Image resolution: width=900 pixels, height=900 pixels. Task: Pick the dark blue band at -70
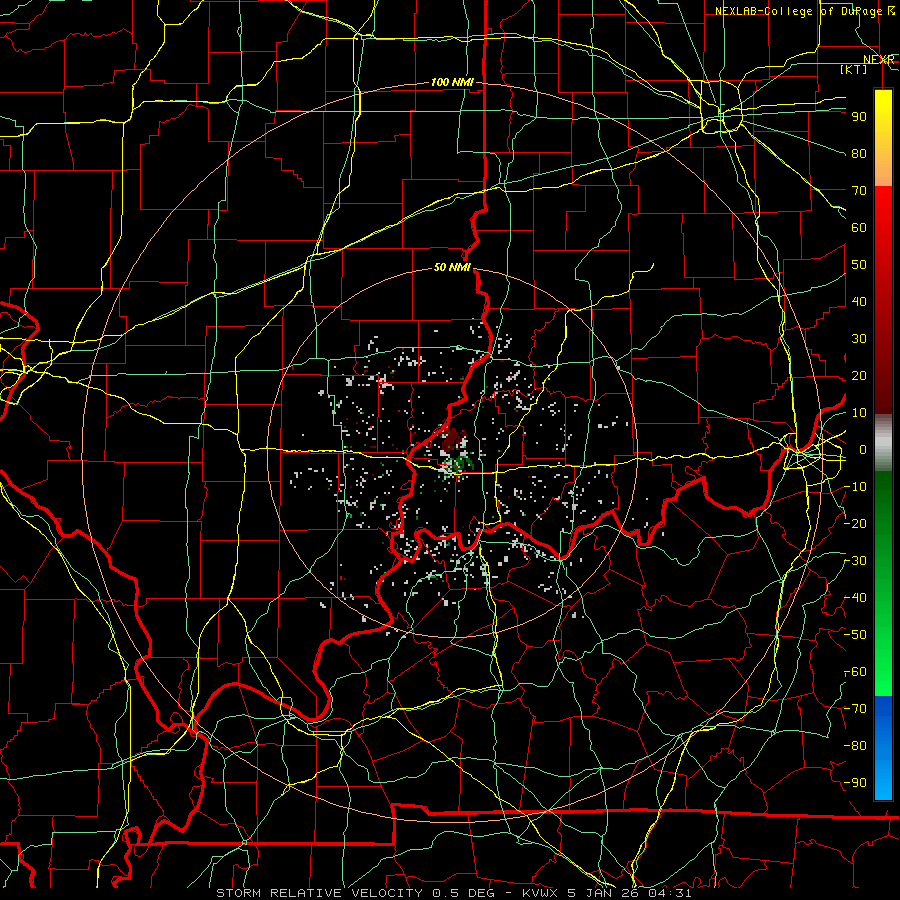coord(883,709)
